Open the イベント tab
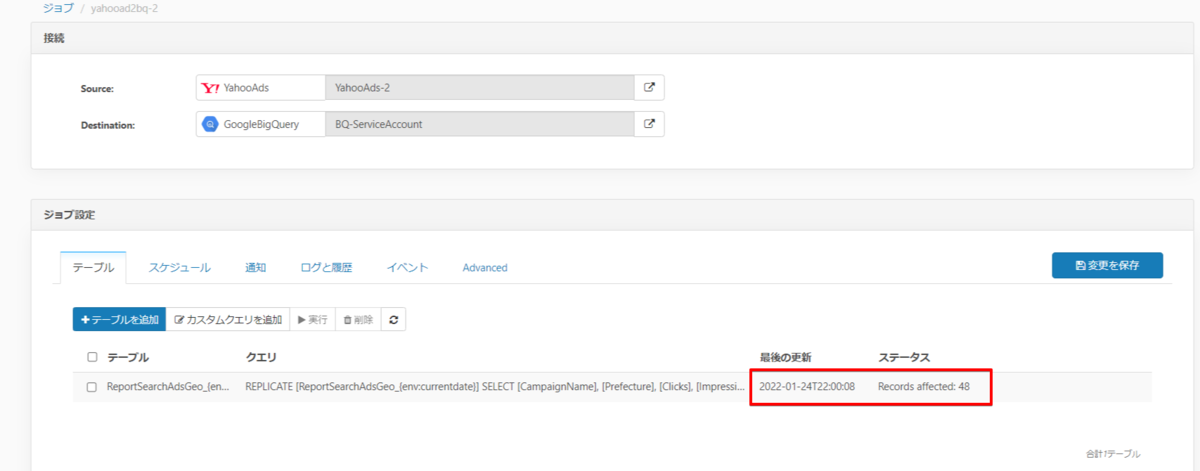 pos(408,267)
